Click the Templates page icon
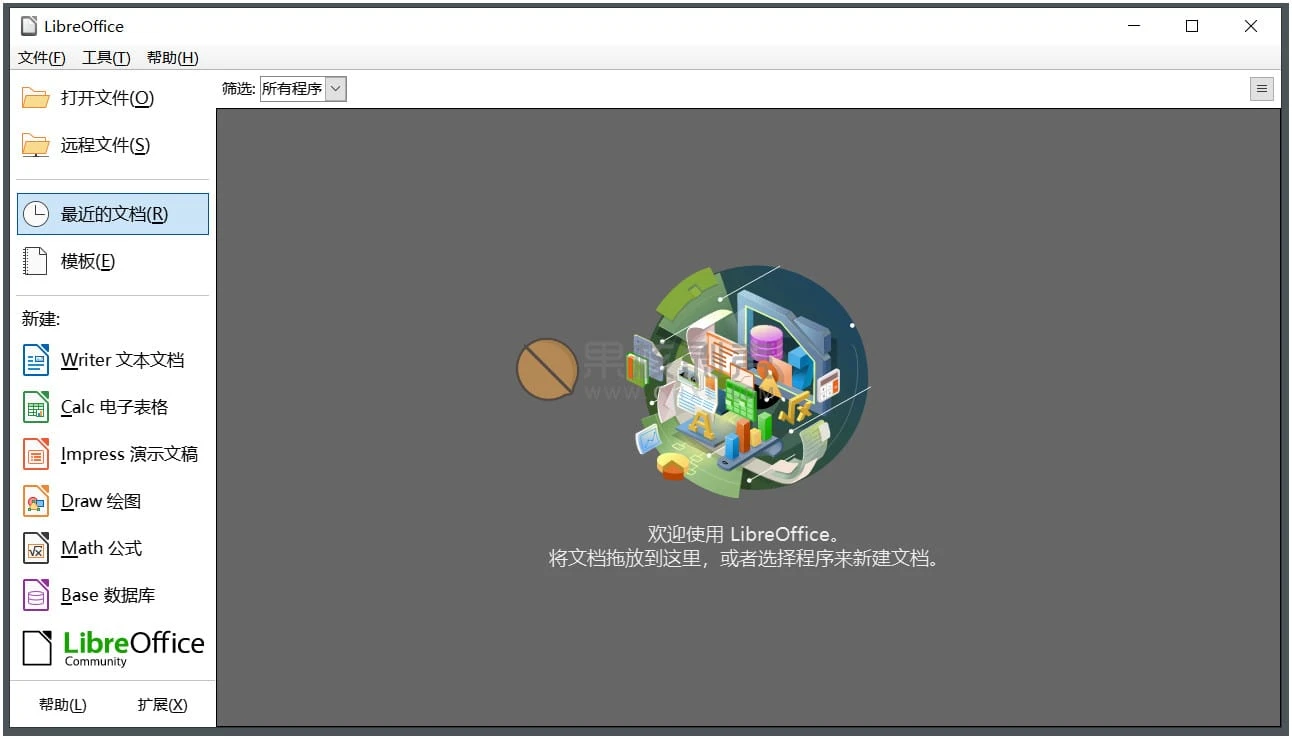Screen dimensions: 1292x739 click(36, 261)
